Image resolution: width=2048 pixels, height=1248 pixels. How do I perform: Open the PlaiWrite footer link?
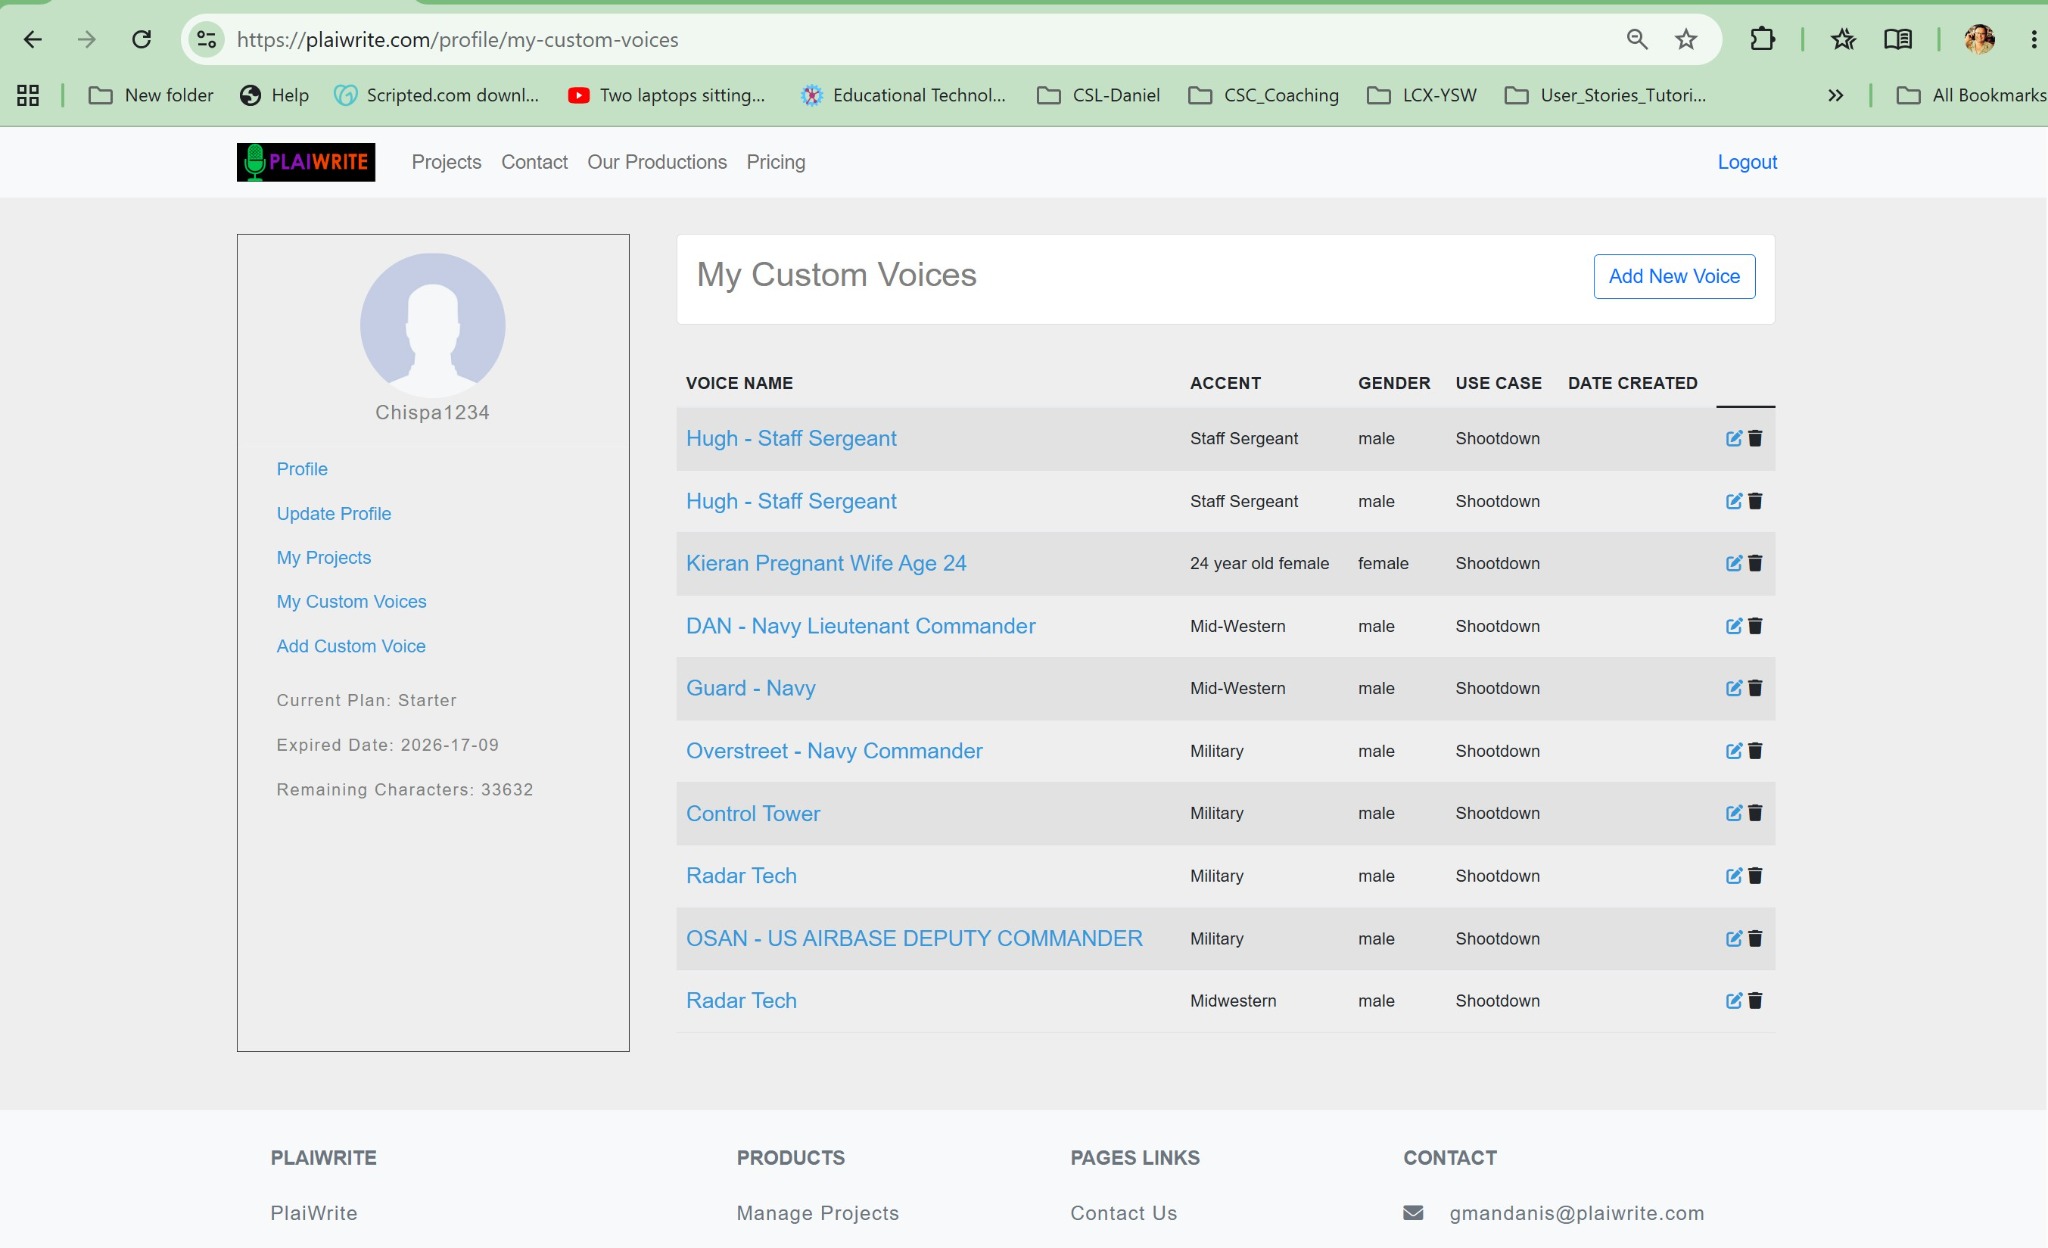coord(314,1213)
